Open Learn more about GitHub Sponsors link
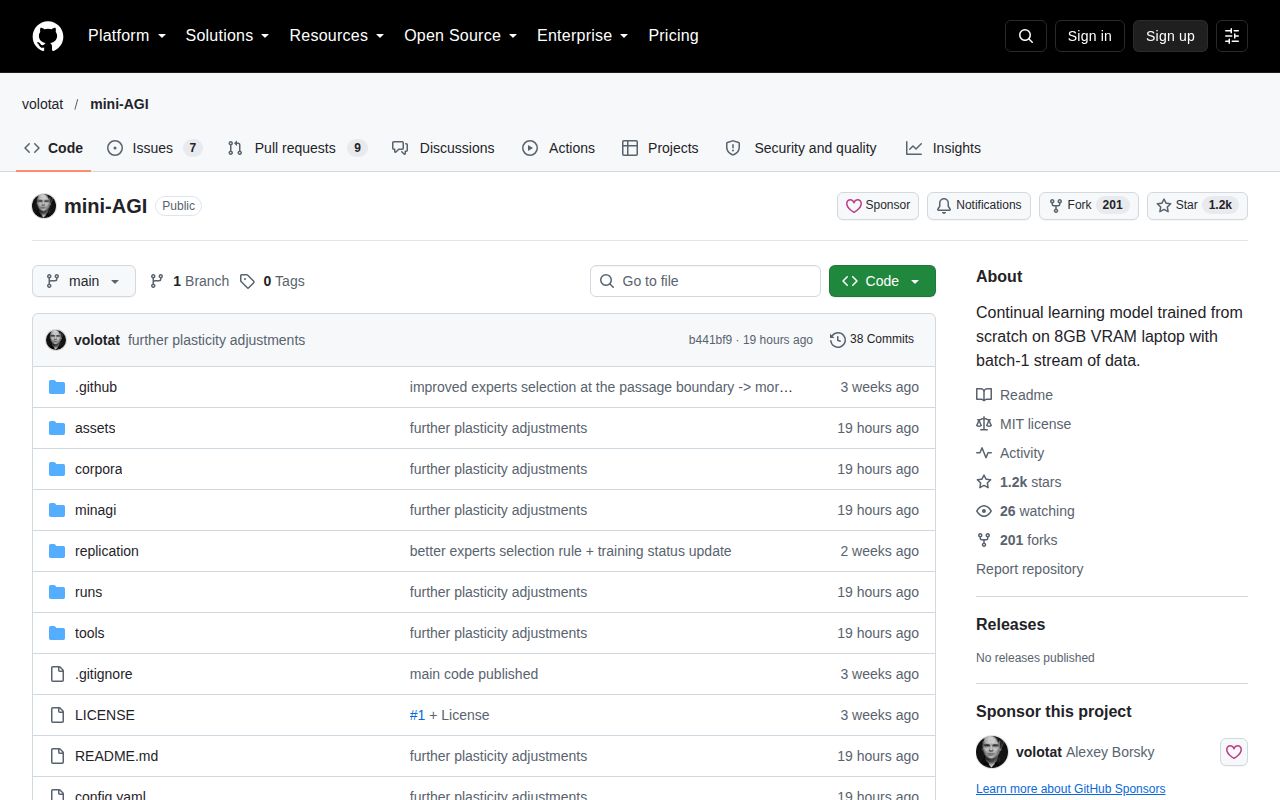 (1070, 789)
